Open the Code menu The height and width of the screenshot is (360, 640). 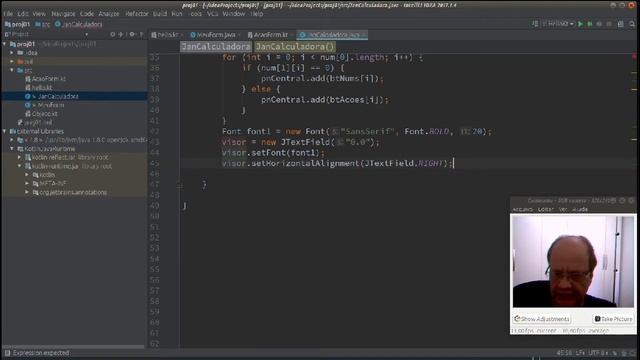click(87, 14)
